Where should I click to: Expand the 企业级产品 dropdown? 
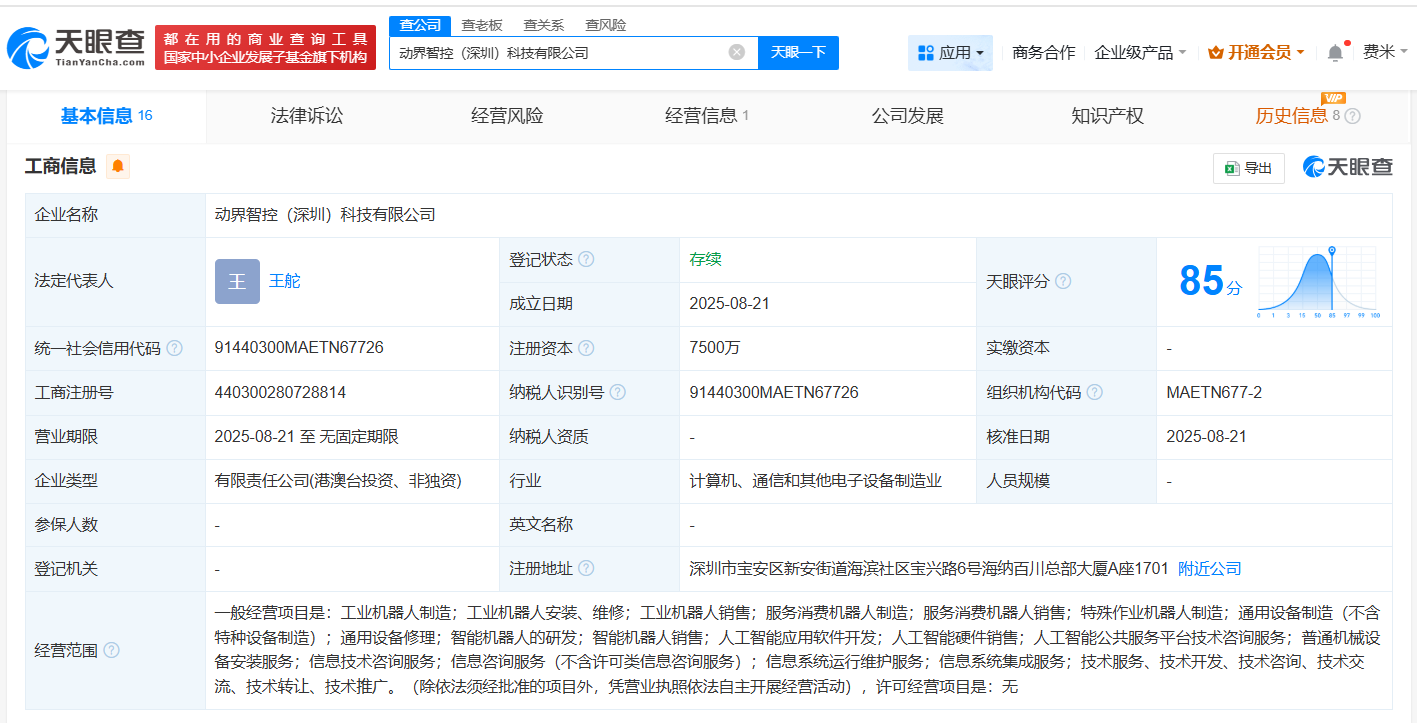click(x=1140, y=52)
